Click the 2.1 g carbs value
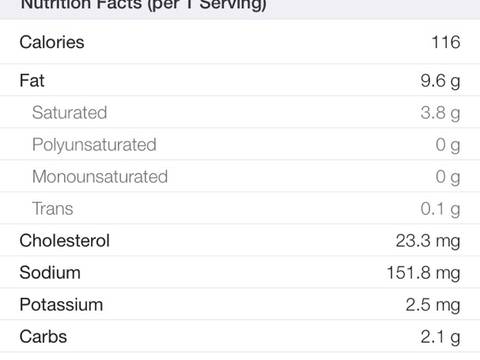The height and width of the screenshot is (360, 480). pos(440,337)
